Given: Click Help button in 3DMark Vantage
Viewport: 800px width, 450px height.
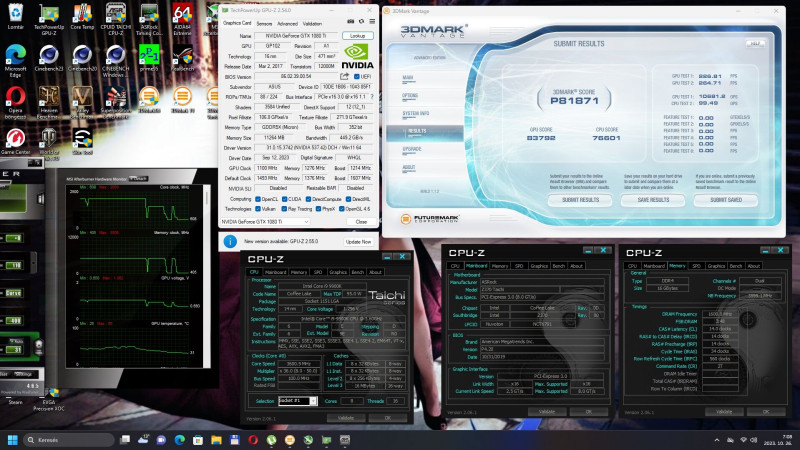Looking at the screenshot, I should [x=755, y=44].
